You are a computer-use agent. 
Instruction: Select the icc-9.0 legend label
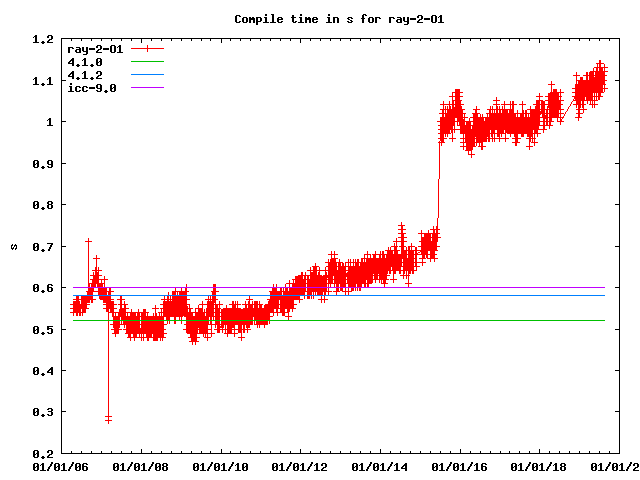91,88
